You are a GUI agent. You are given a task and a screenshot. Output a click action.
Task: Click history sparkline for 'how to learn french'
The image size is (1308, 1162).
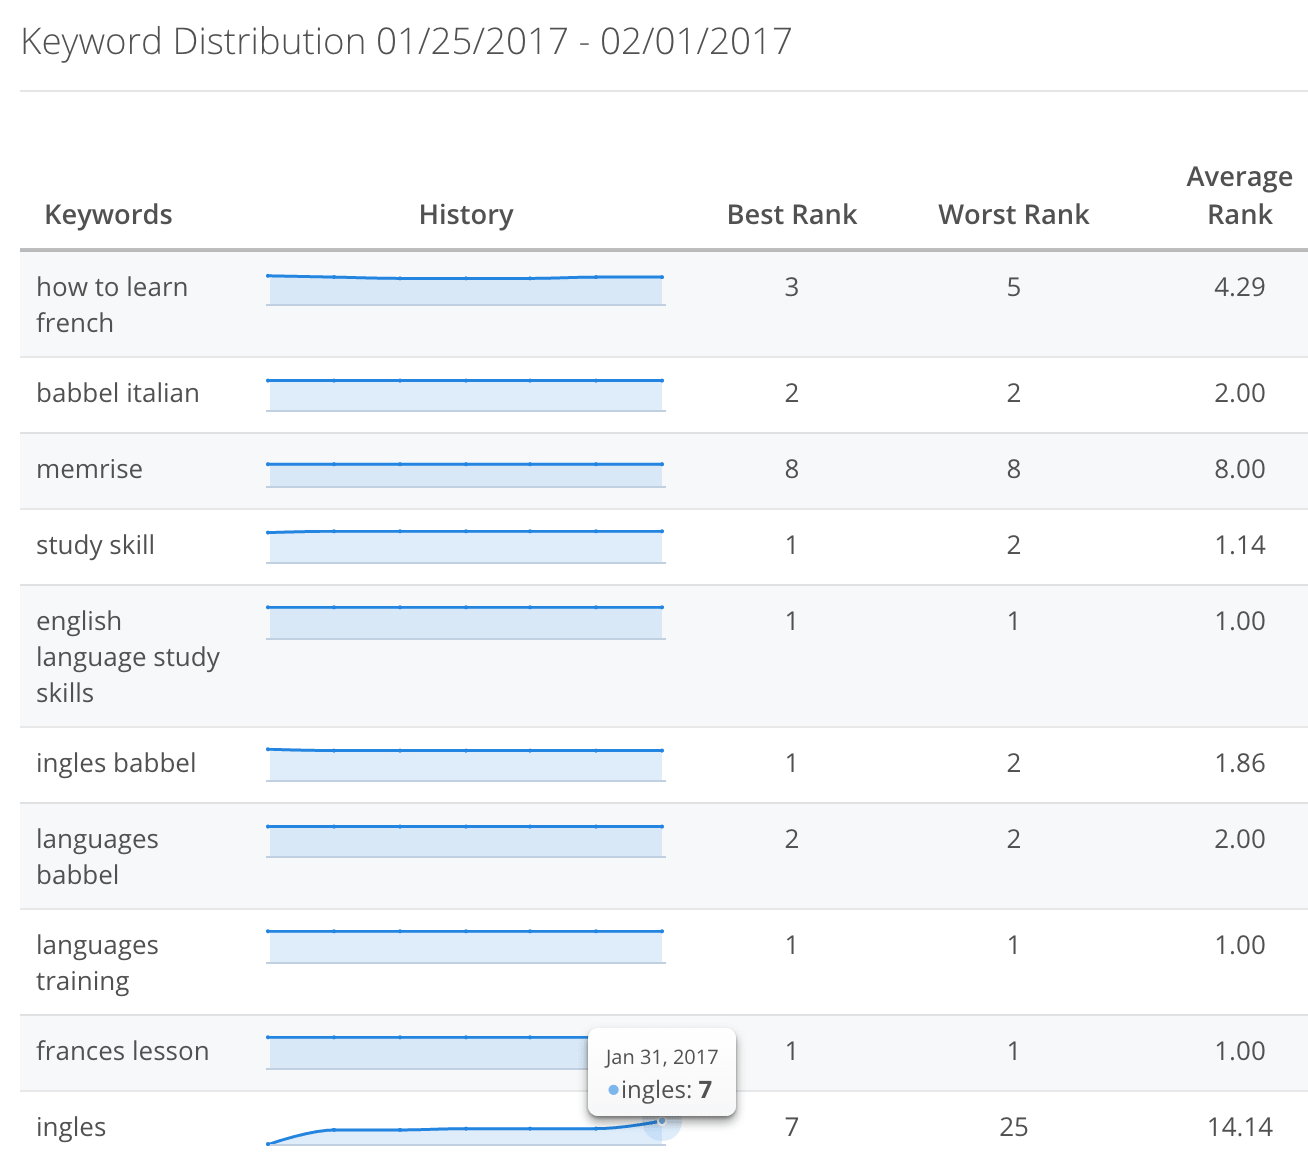[465, 289]
